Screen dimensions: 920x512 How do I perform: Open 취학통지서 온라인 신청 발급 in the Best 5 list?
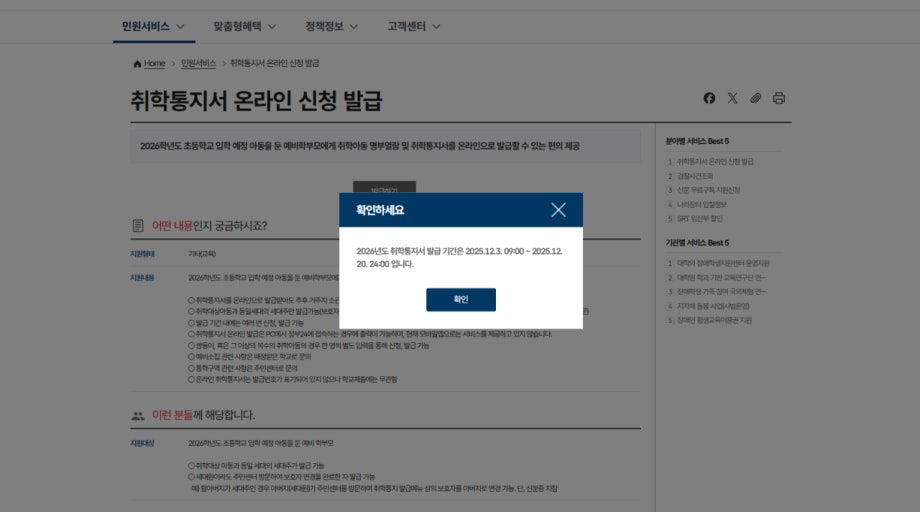click(x=715, y=161)
